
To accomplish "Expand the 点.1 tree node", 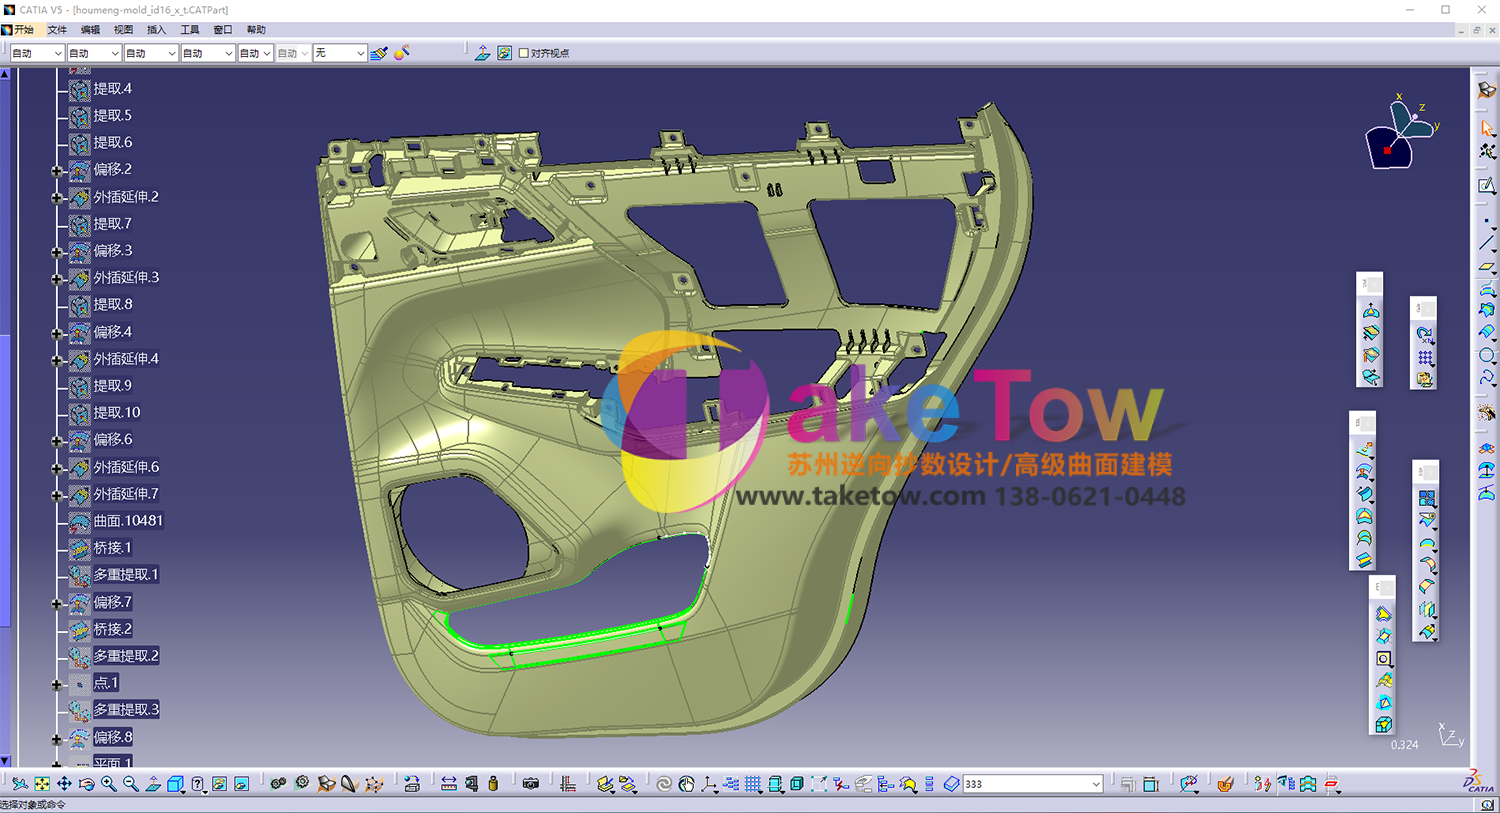I will click(x=57, y=685).
